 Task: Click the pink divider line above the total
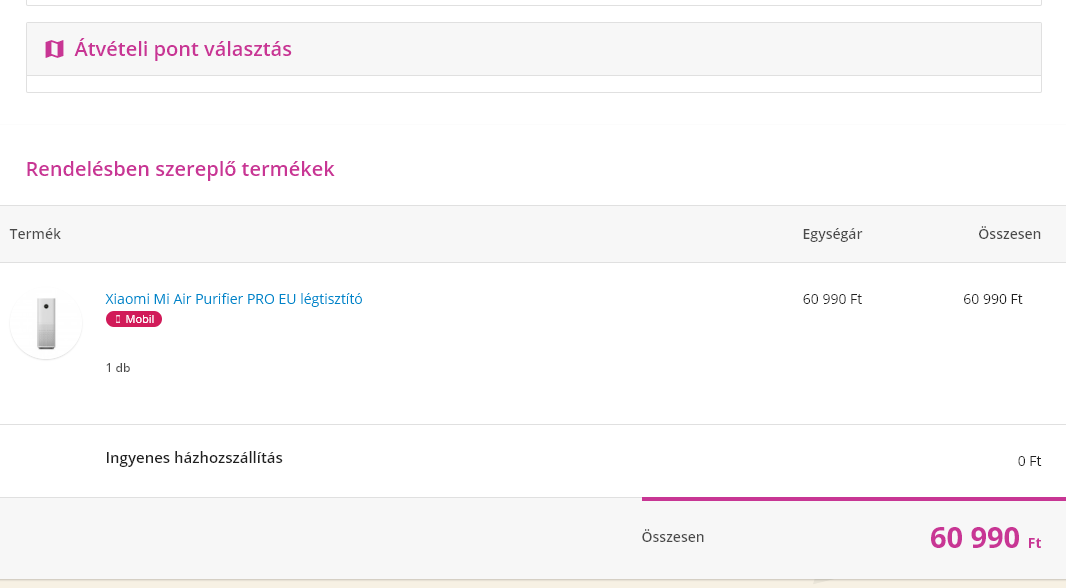tap(854, 499)
